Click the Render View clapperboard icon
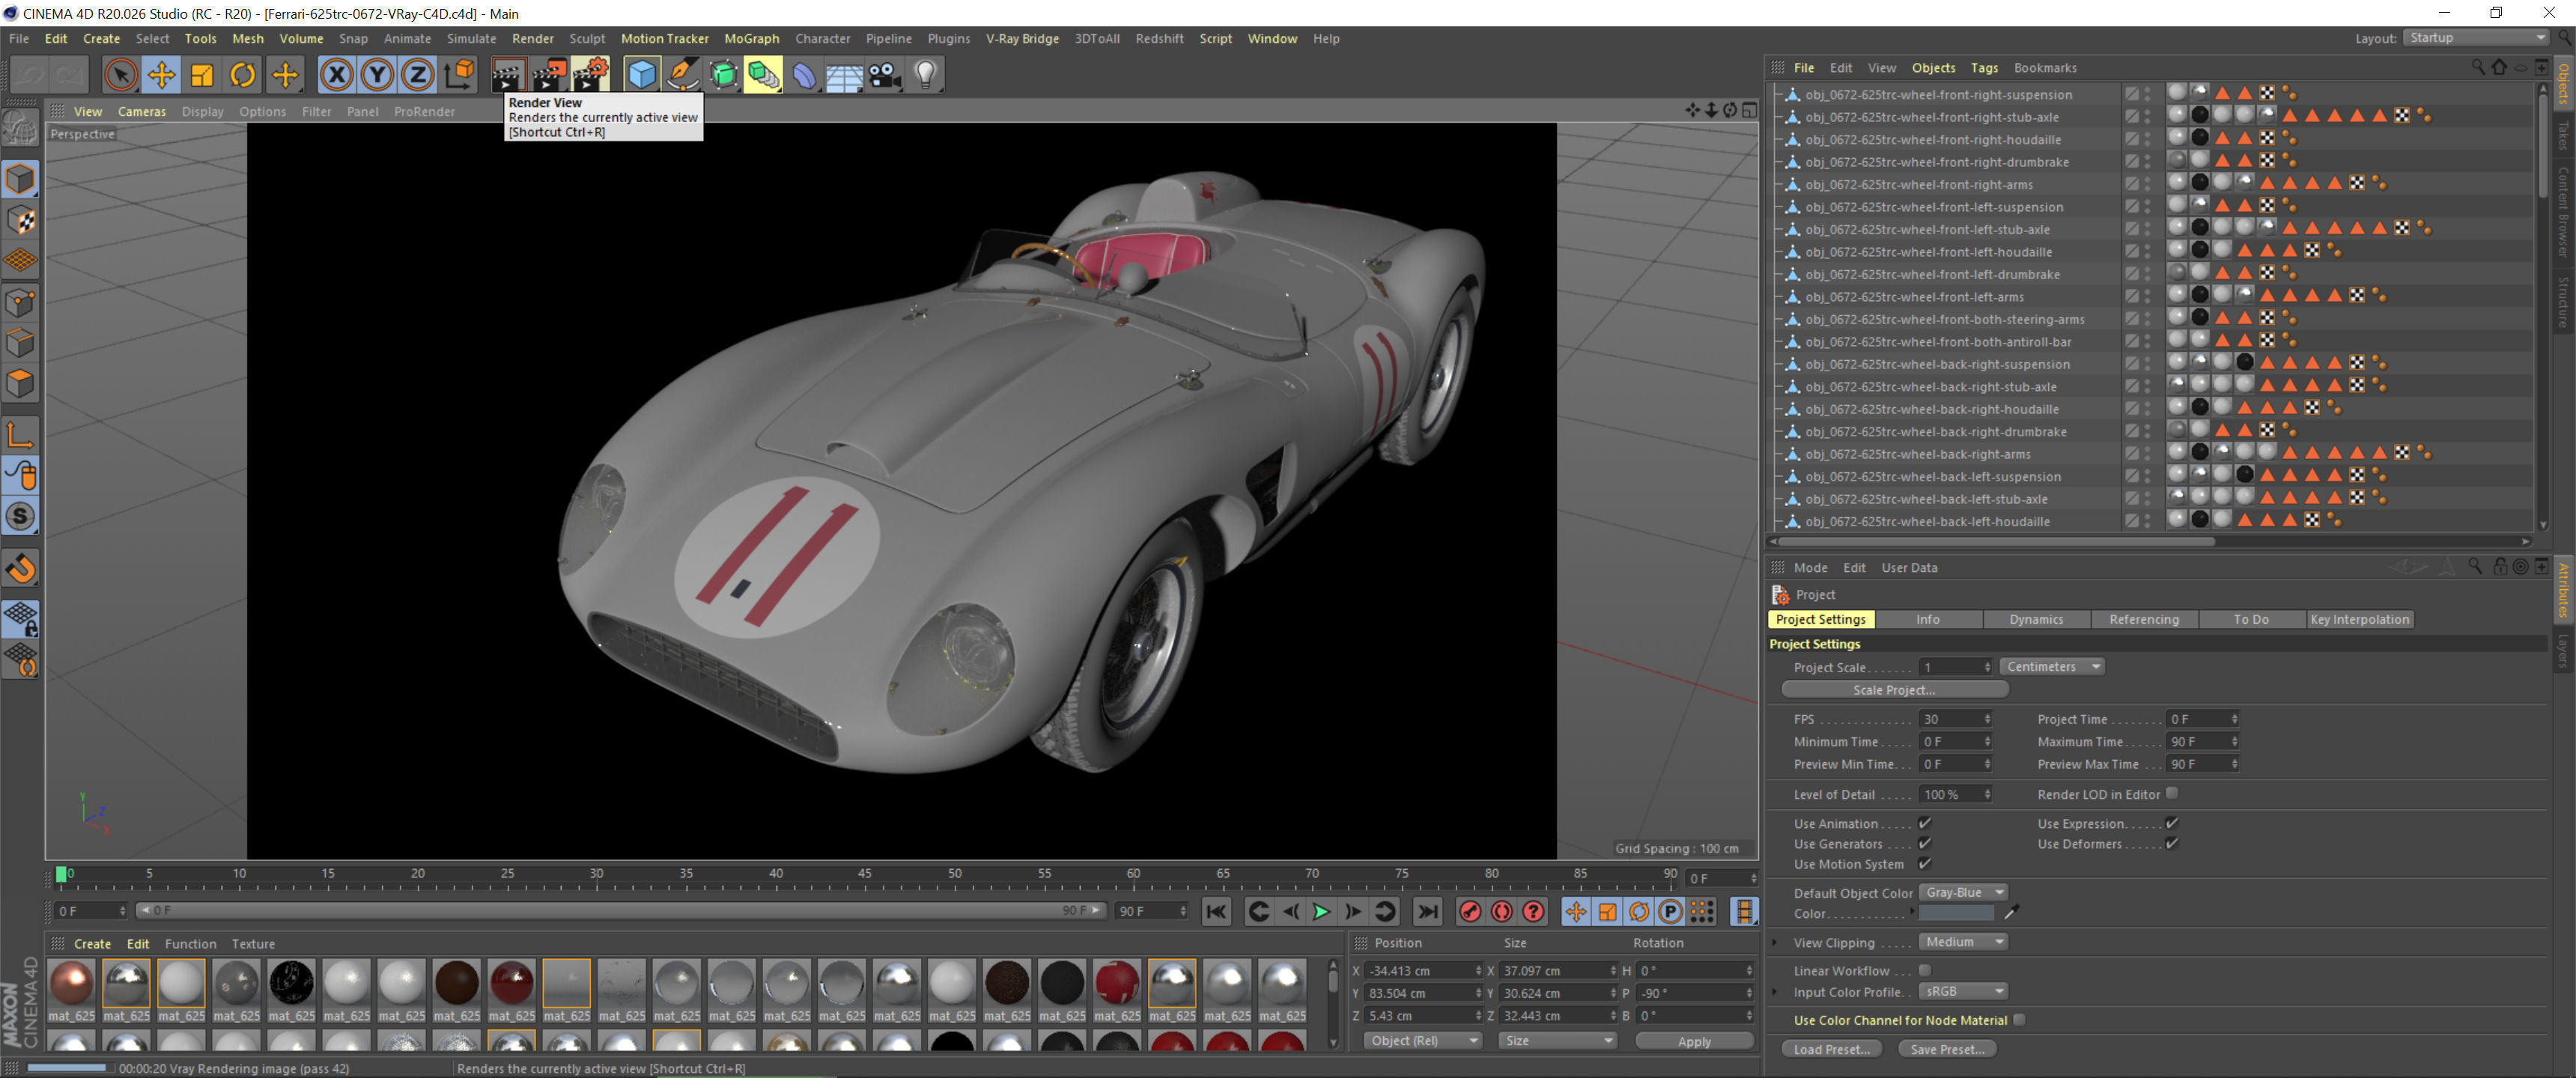The height and width of the screenshot is (1078, 2576). [508, 75]
